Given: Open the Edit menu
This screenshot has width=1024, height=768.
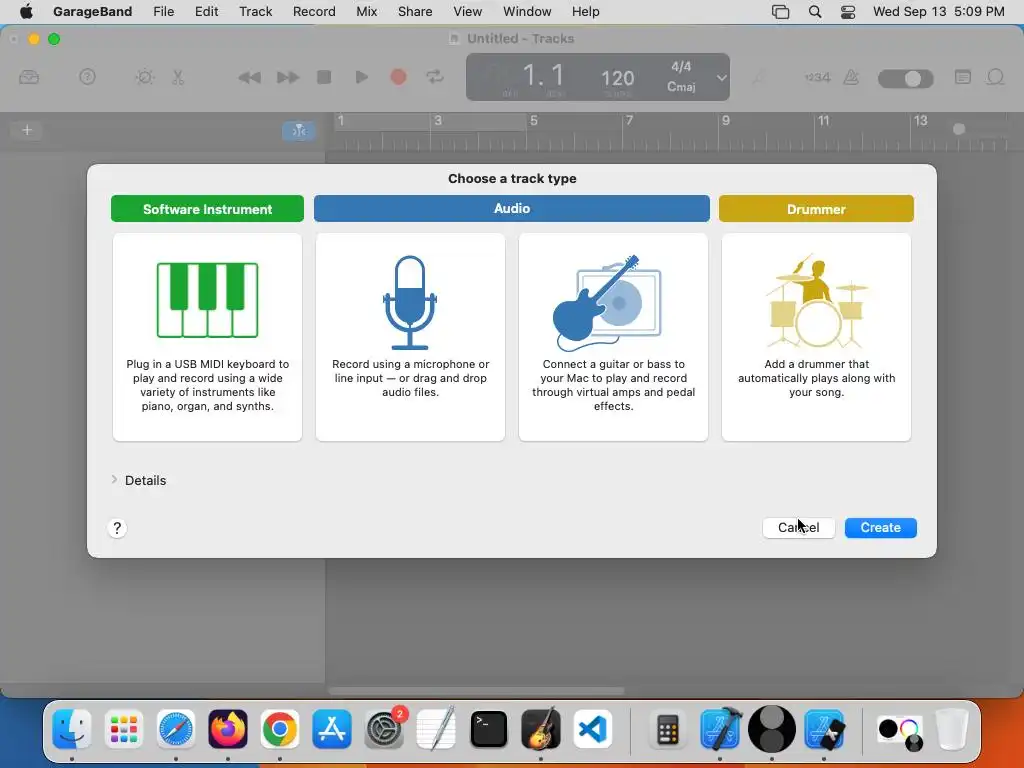Looking at the screenshot, I should point(206,12).
